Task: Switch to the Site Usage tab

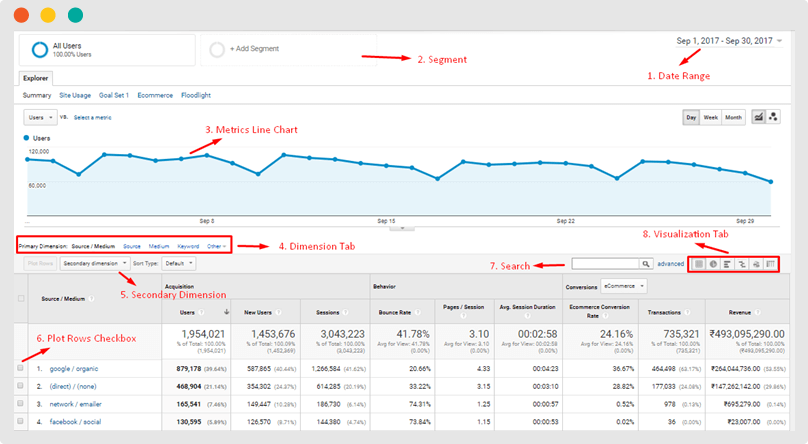Action: 75,95
